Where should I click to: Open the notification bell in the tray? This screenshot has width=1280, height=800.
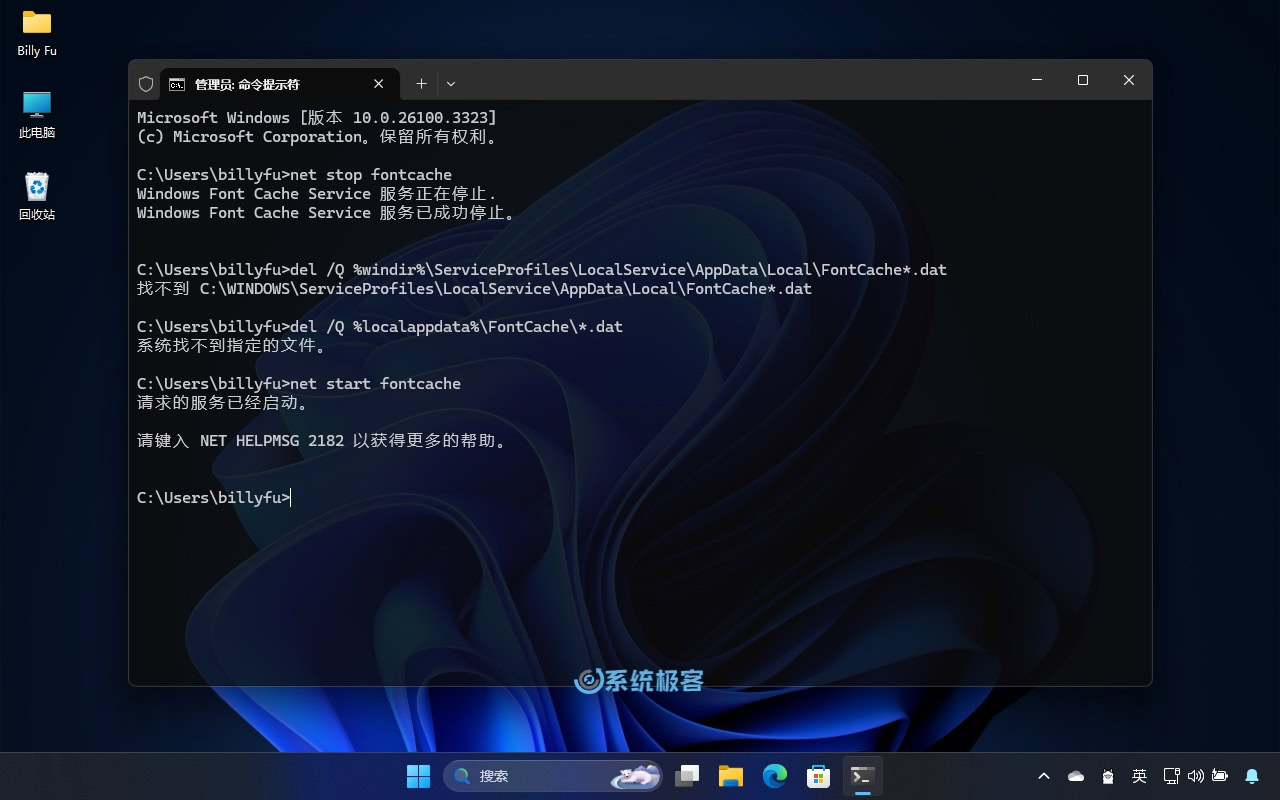pos(1252,776)
